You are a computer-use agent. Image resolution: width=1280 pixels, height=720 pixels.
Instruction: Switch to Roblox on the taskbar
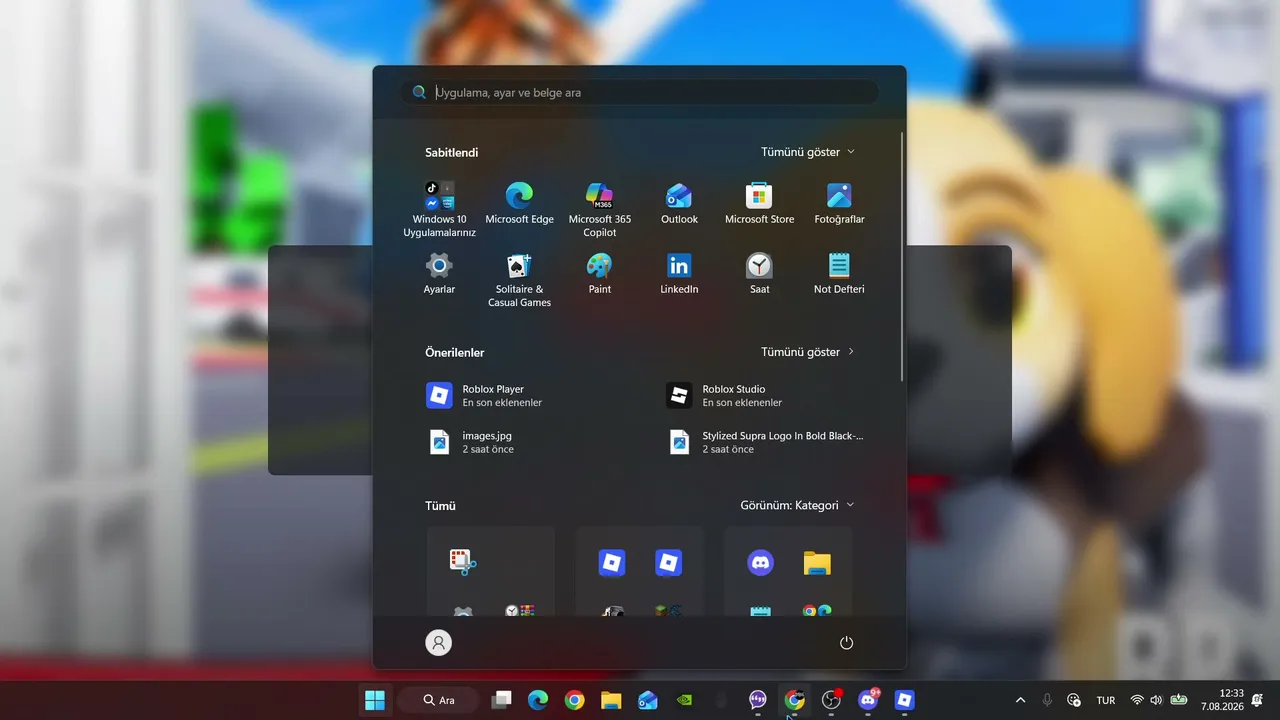904,700
